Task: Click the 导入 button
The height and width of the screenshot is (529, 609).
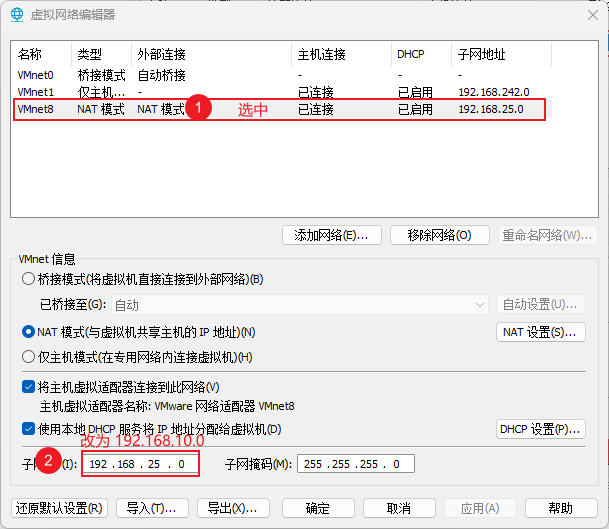Action: (x=151, y=507)
